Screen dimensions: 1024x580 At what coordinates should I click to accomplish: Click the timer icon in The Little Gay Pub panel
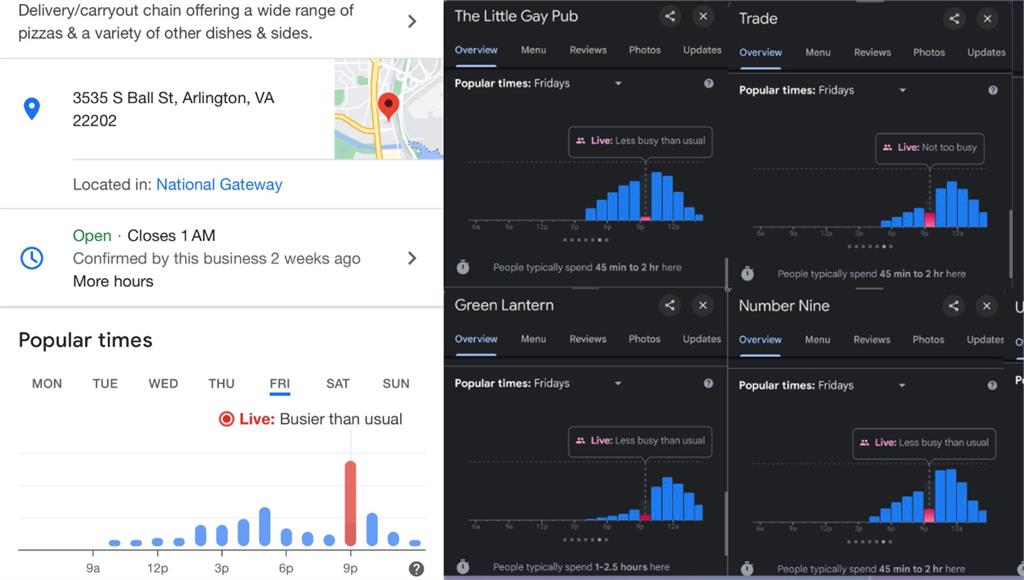pyautogui.click(x=463, y=266)
